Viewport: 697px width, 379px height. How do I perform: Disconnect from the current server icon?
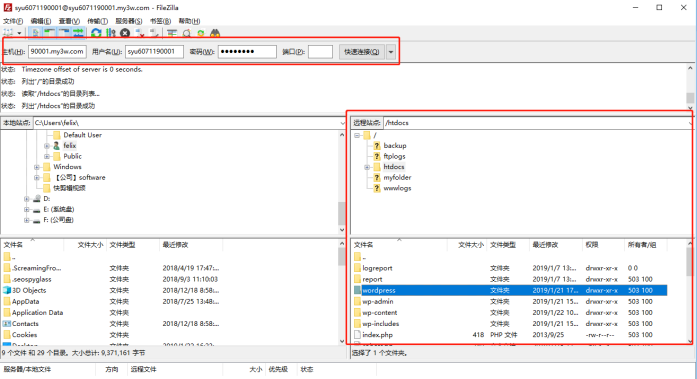(x=140, y=33)
